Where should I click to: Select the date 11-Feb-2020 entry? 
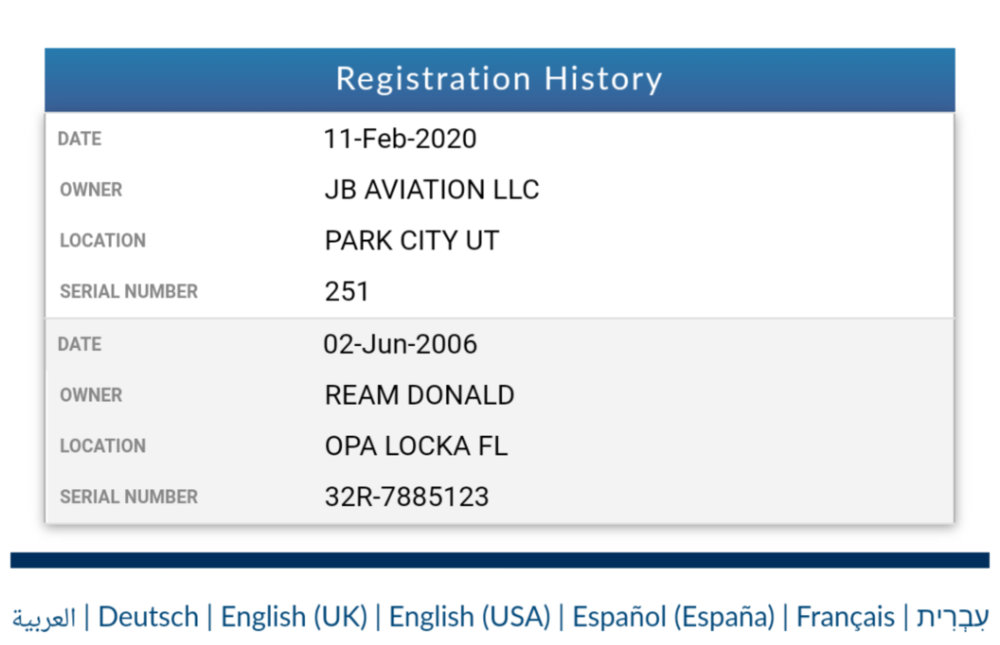click(x=400, y=139)
